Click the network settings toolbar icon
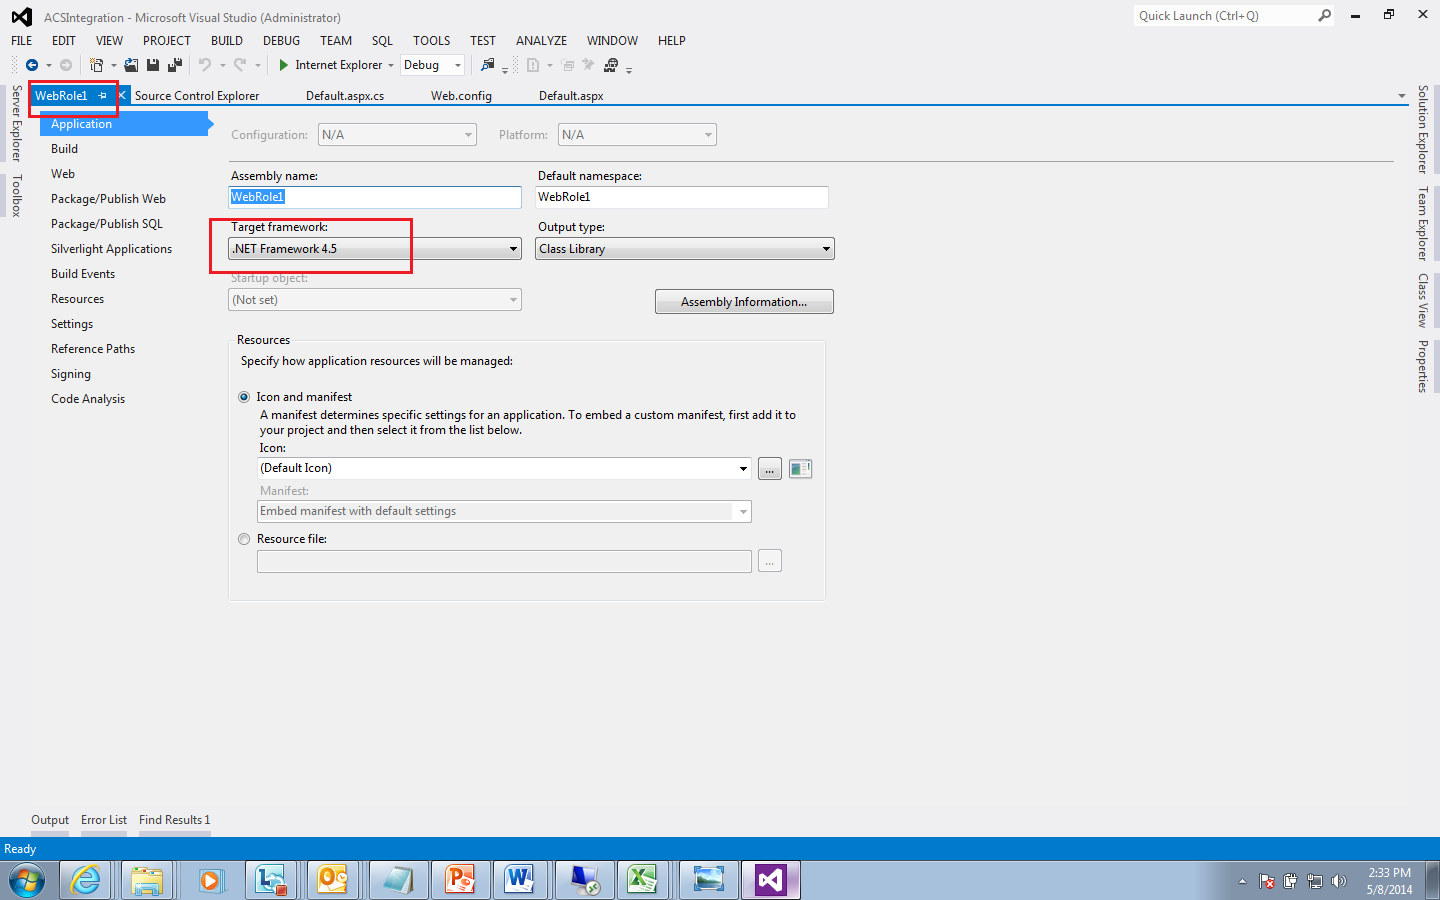 pyautogui.click(x=611, y=65)
